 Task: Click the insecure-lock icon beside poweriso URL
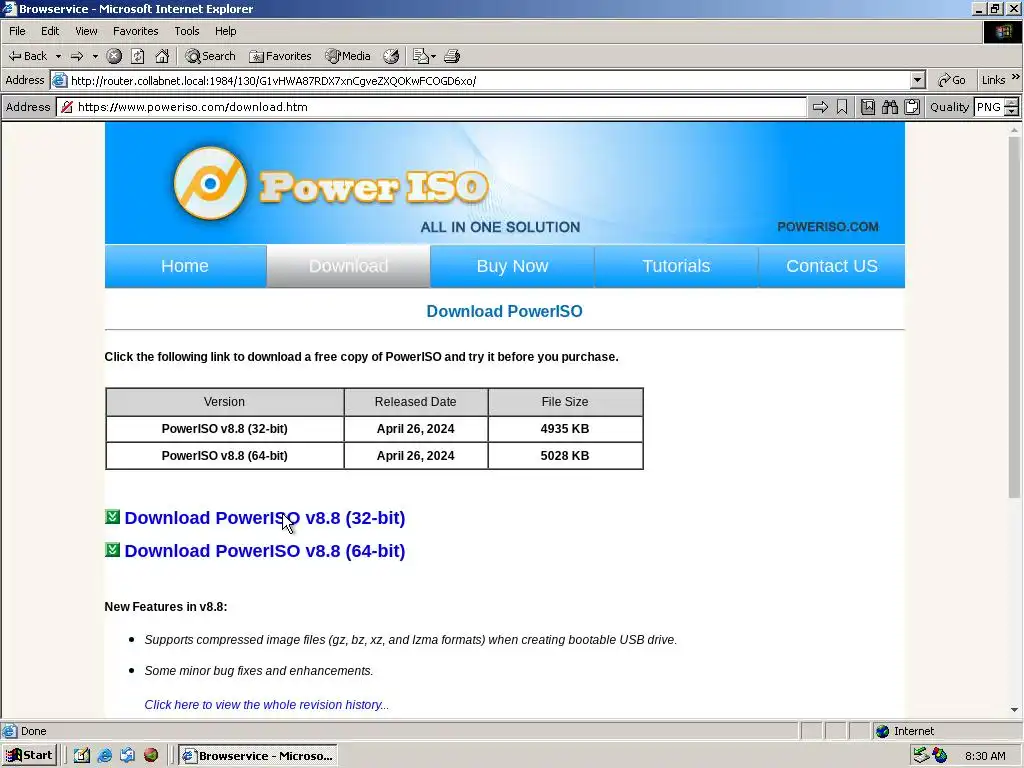click(67, 107)
